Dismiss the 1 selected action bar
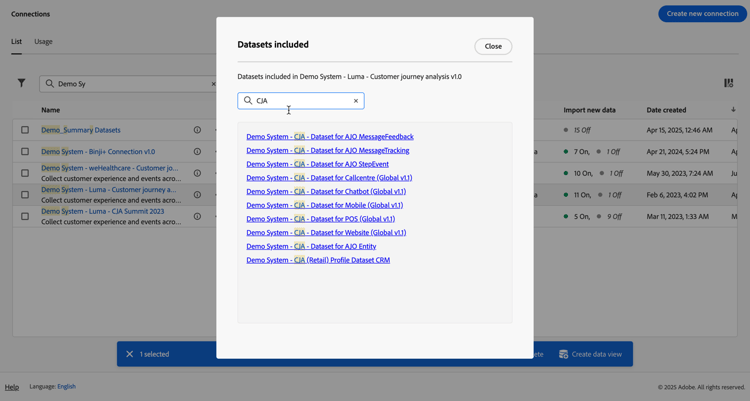 coord(130,354)
